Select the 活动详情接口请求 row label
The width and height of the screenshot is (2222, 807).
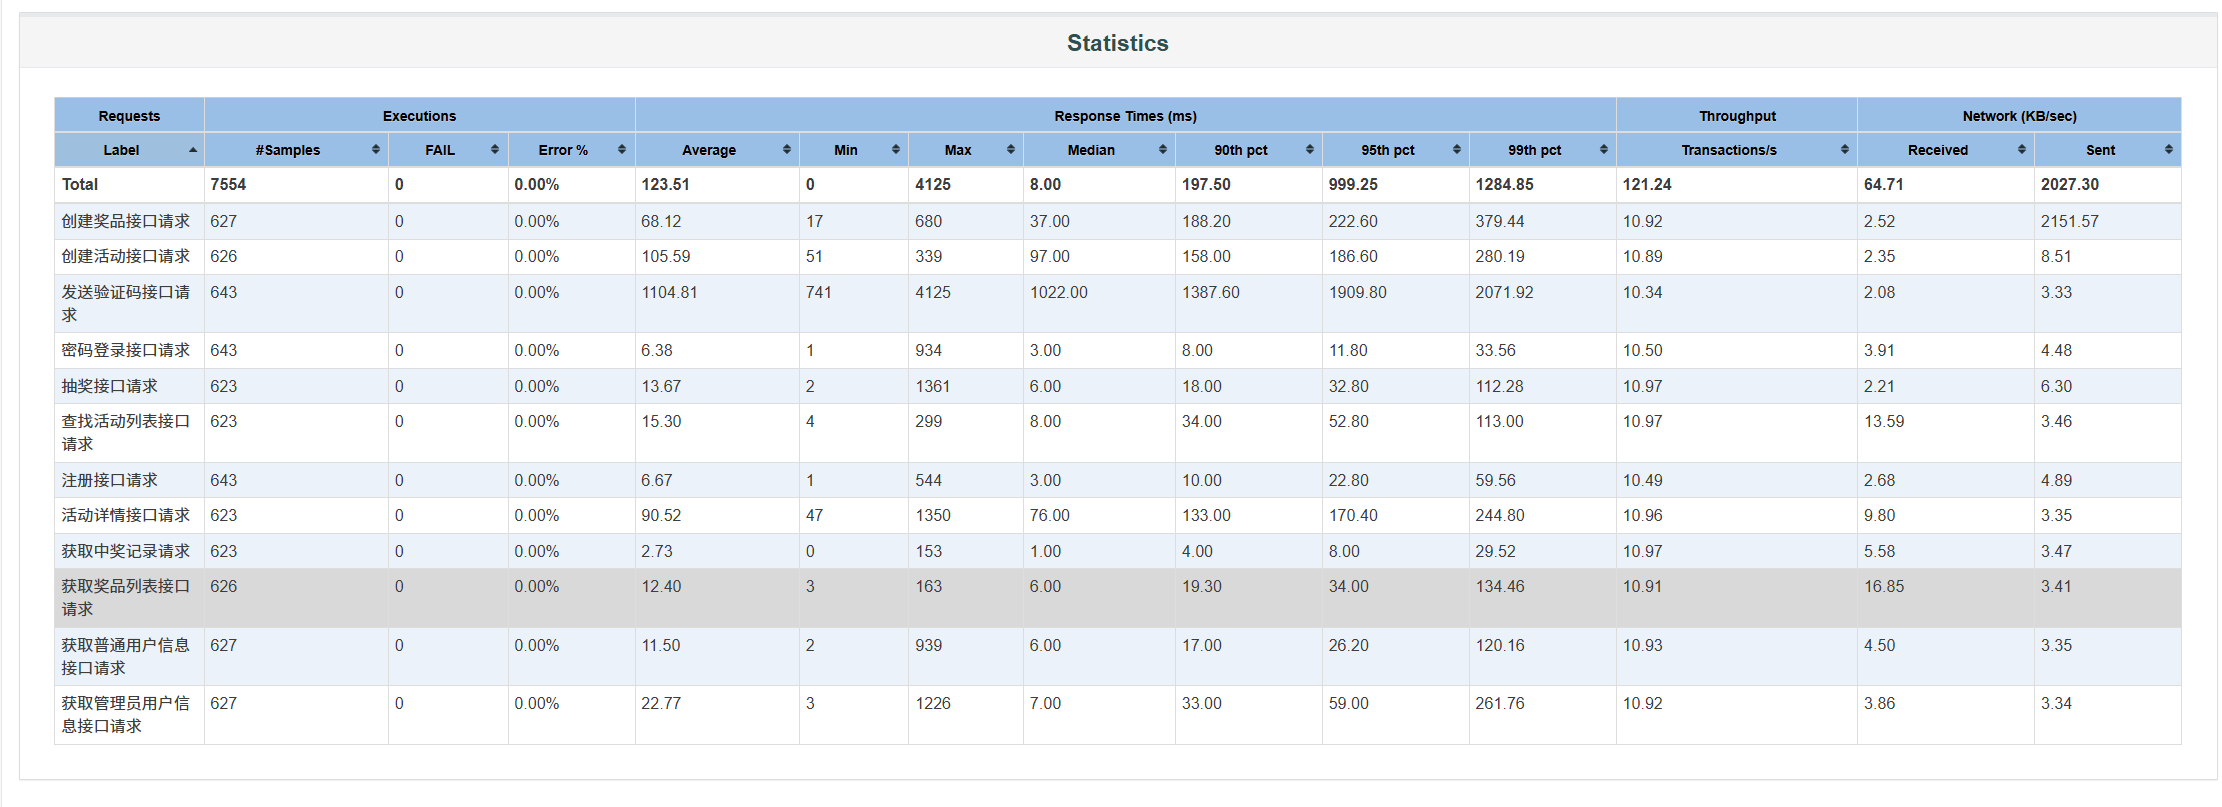tap(125, 515)
